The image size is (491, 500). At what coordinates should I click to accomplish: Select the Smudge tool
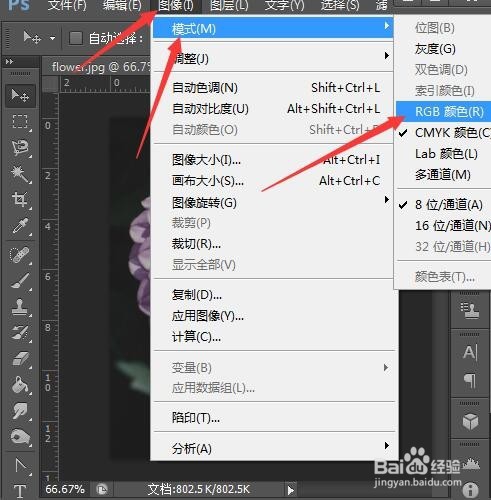tap(20, 411)
